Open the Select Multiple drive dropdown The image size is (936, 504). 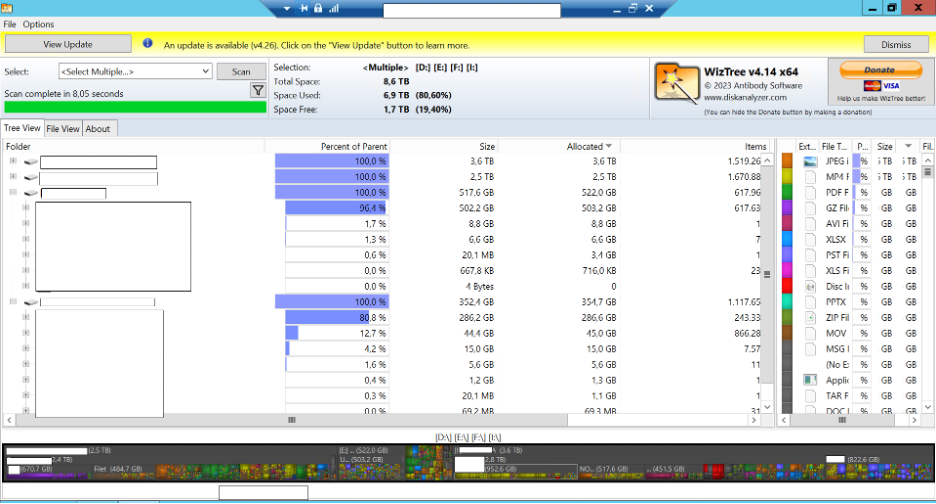135,72
